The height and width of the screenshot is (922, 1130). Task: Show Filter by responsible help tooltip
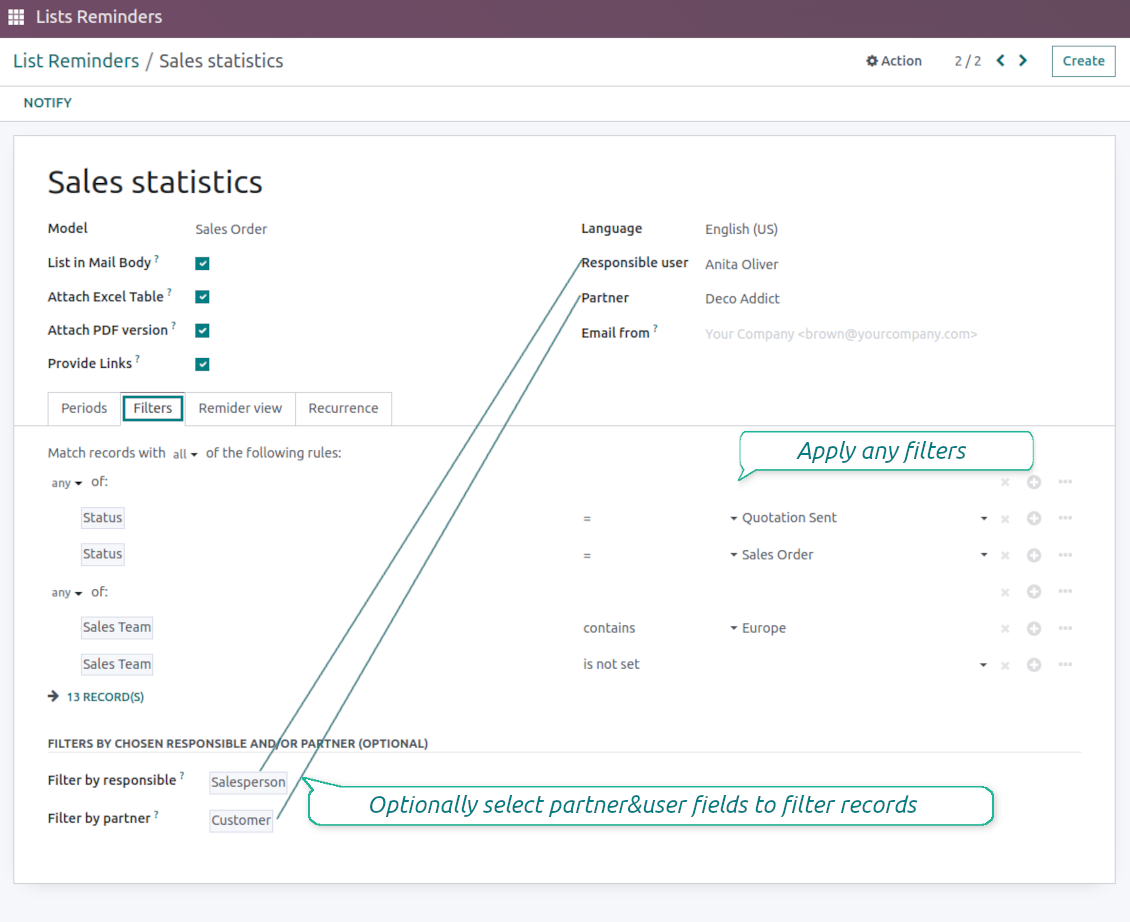click(x=182, y=776)
